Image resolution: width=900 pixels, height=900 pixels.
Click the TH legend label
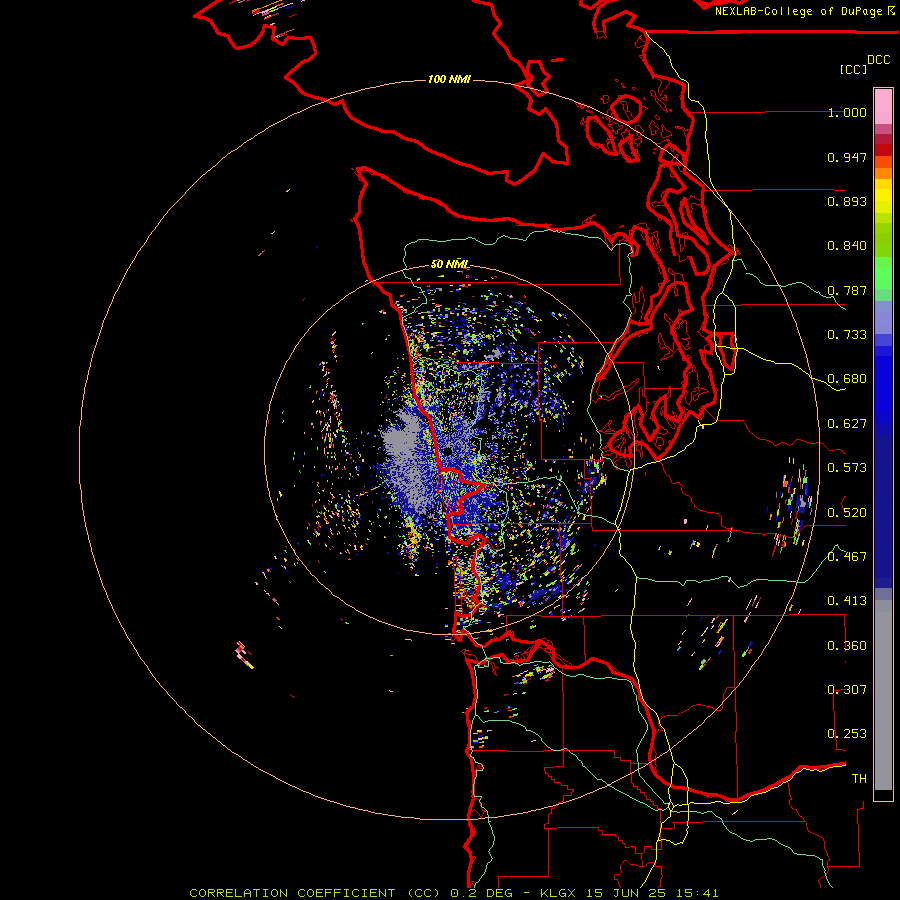point(859,779)
